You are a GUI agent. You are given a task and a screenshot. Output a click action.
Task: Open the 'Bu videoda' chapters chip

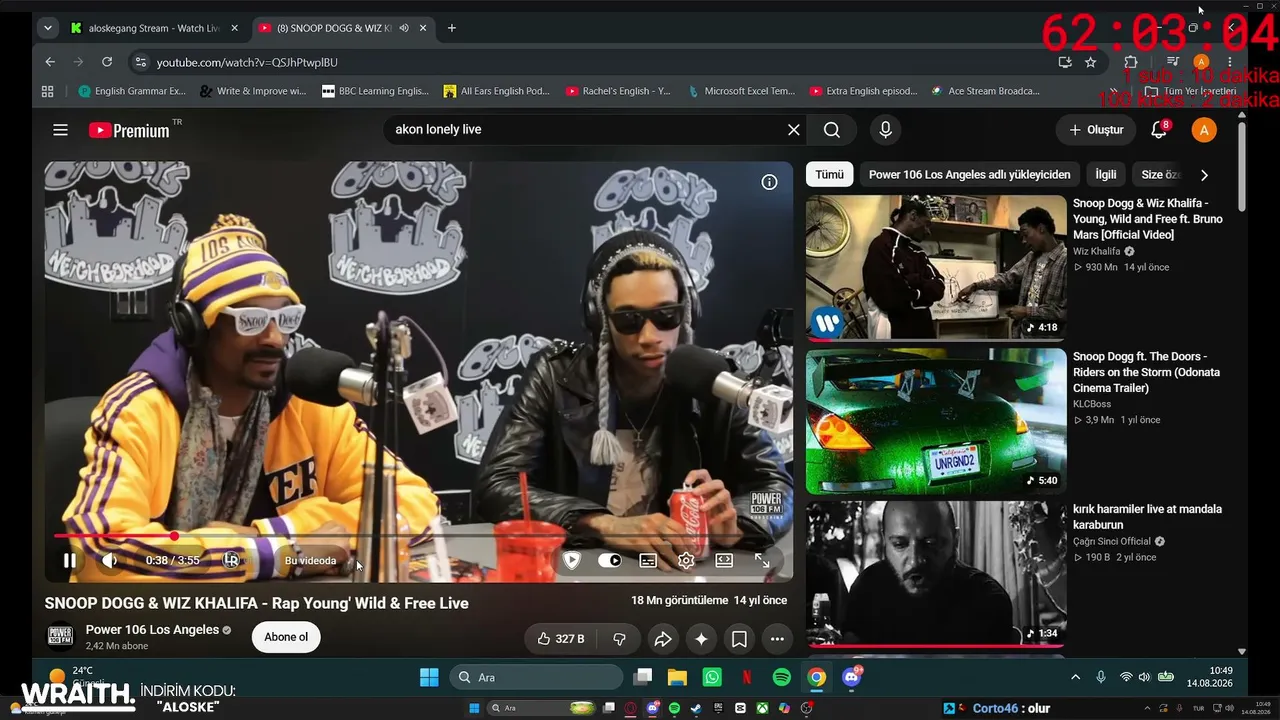tap(311, 560)
